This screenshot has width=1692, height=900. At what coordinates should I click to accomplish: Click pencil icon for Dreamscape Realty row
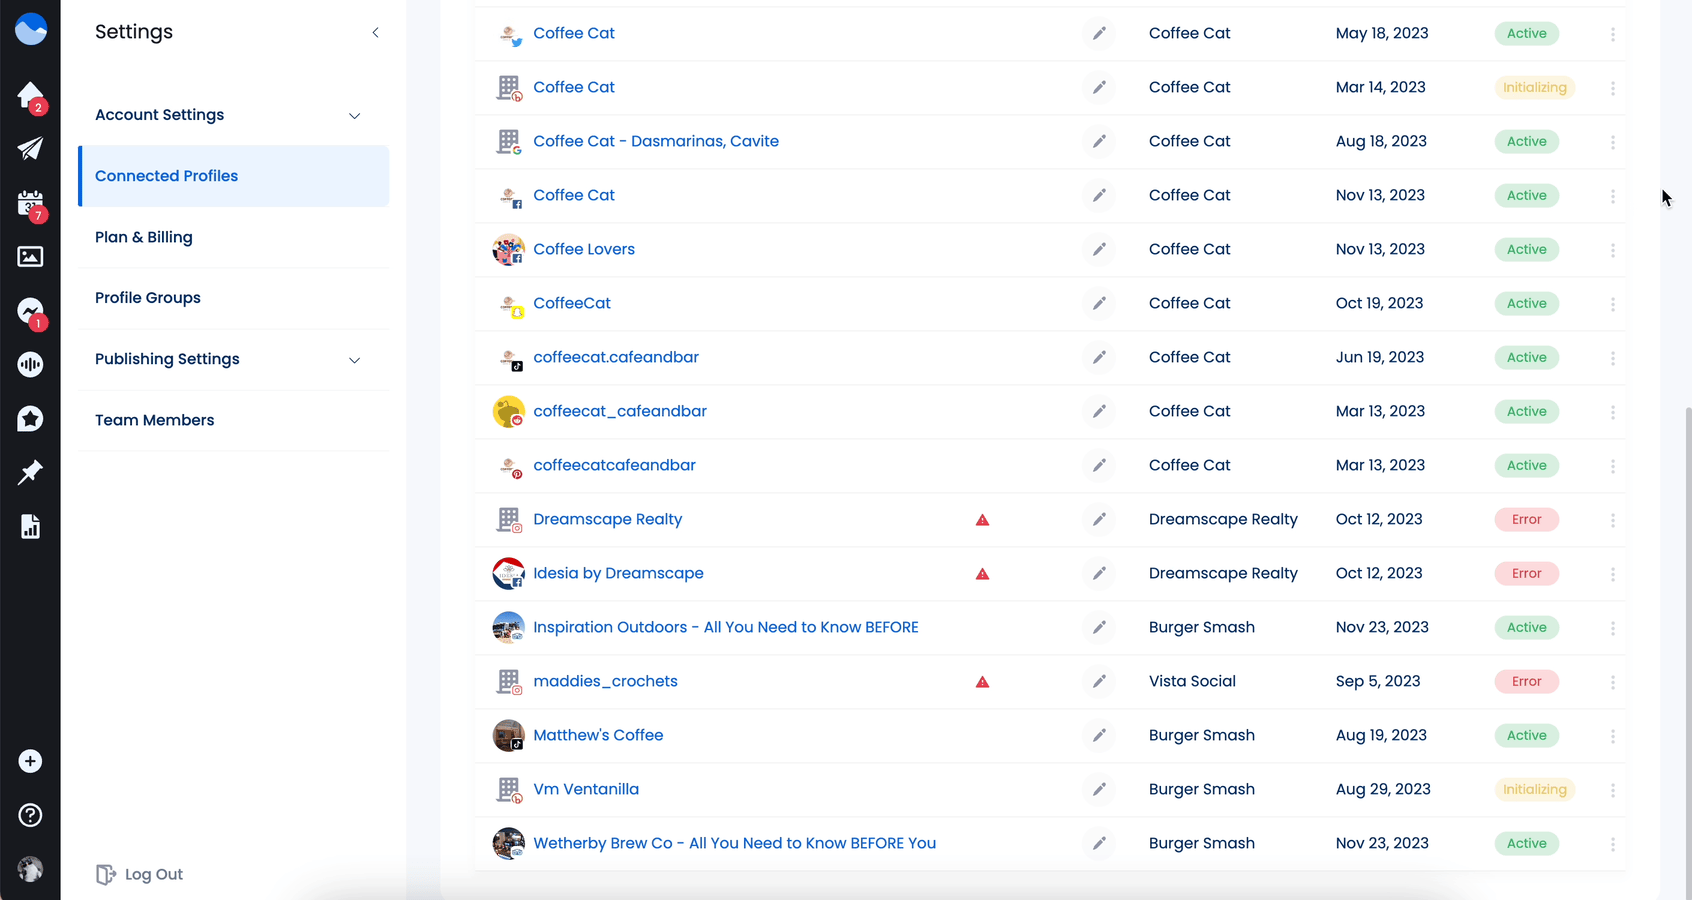click(x=1099, y=519)
